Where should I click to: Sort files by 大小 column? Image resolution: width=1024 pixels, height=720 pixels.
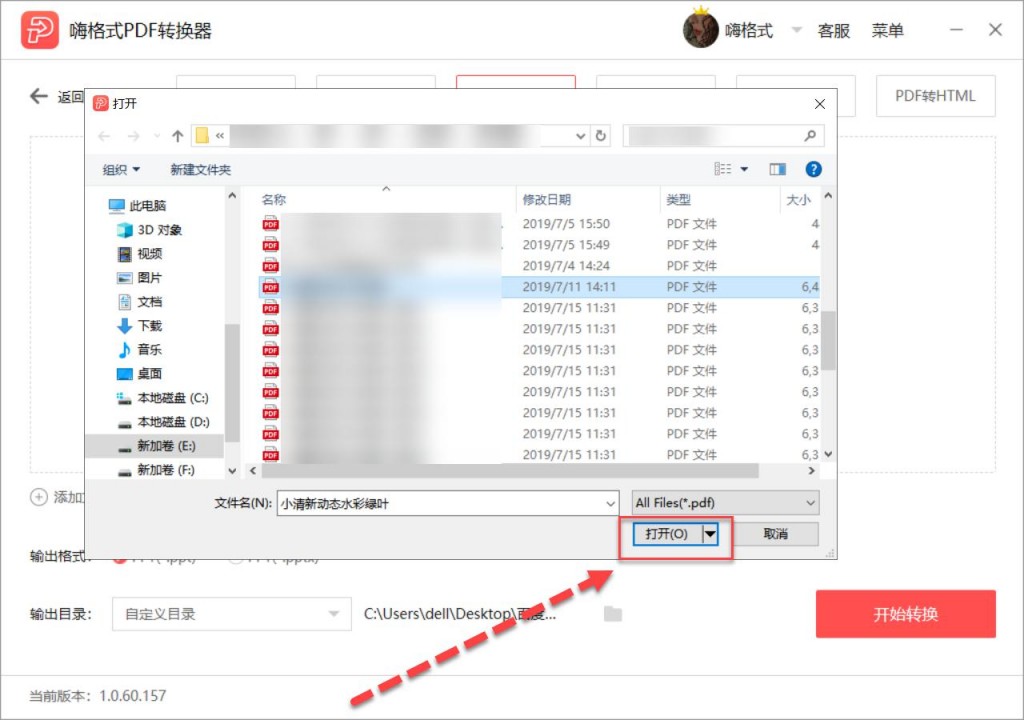tap(798, 199)
